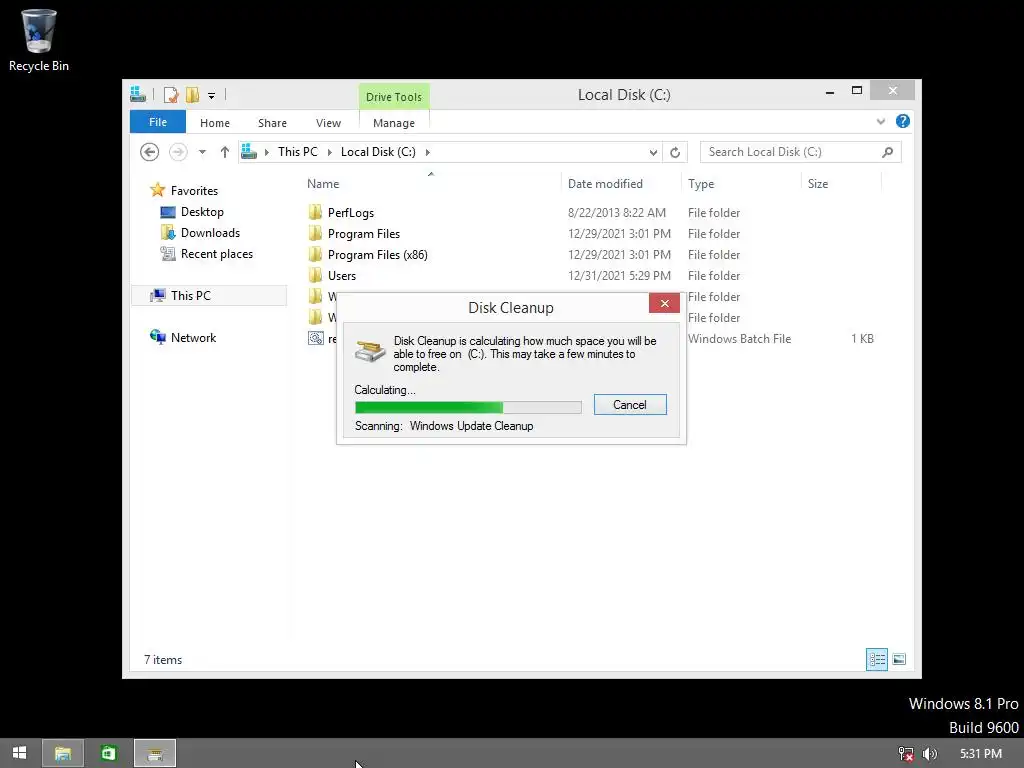
Task: Sort by the Size column header
Action: tap(818, 184)
